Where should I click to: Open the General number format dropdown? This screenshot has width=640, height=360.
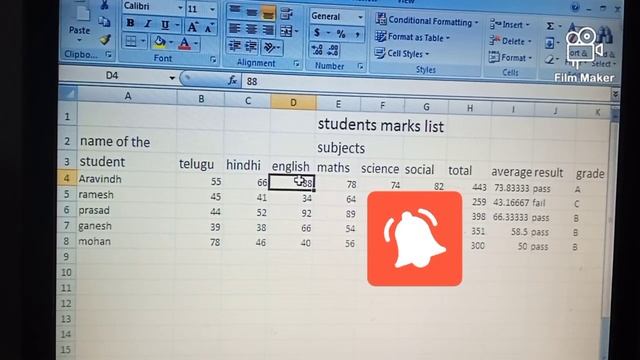(360, 17)
